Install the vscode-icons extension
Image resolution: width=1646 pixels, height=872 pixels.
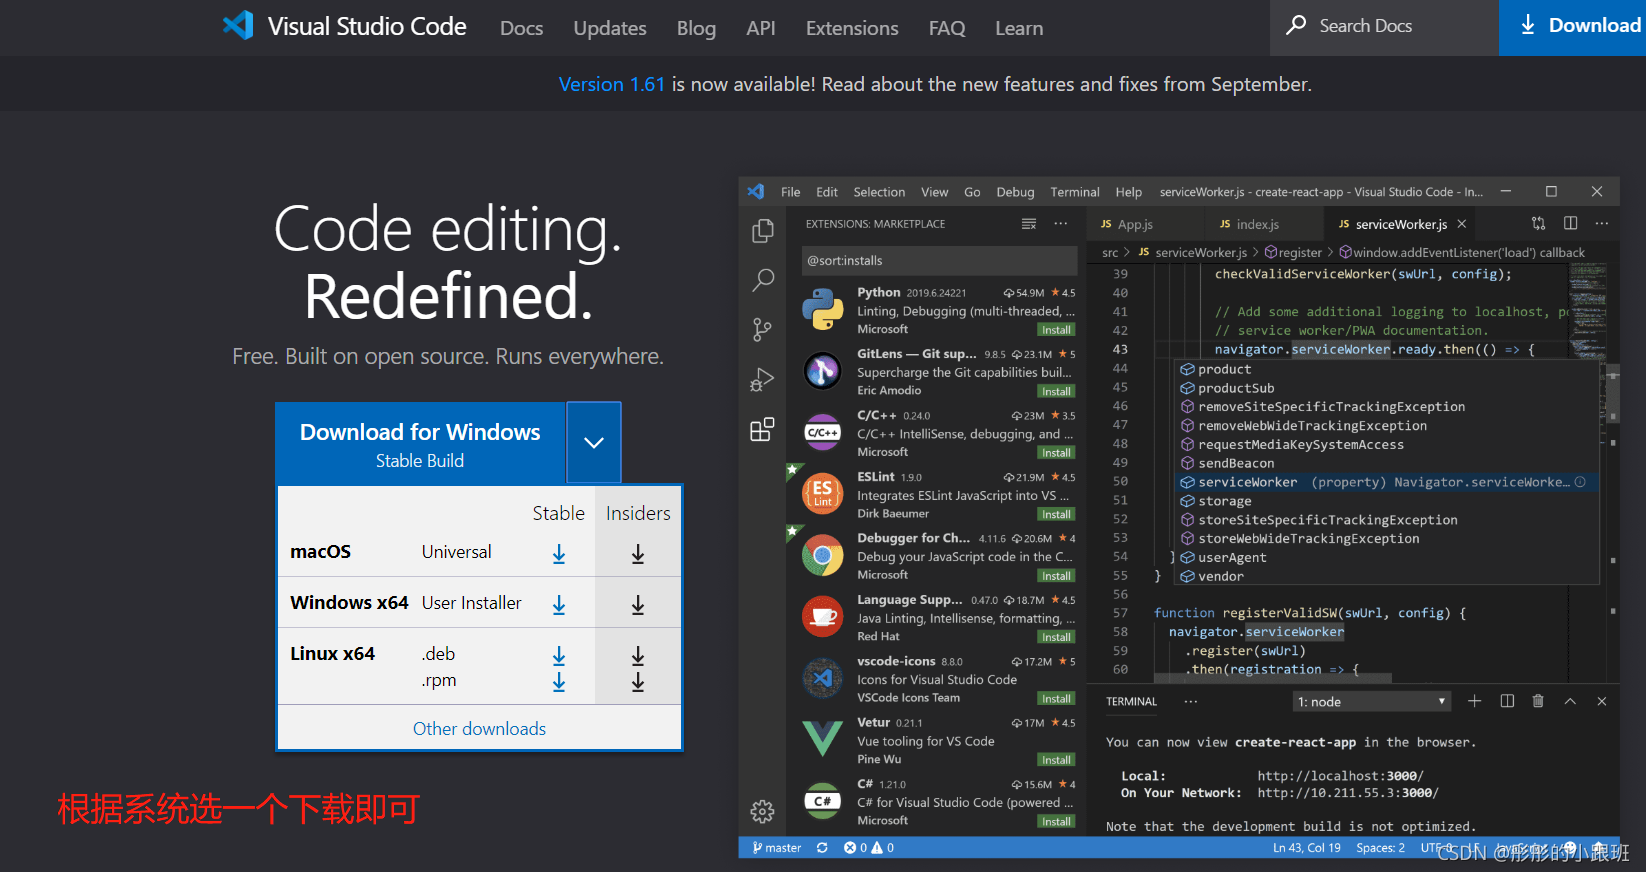[1056, 699]
